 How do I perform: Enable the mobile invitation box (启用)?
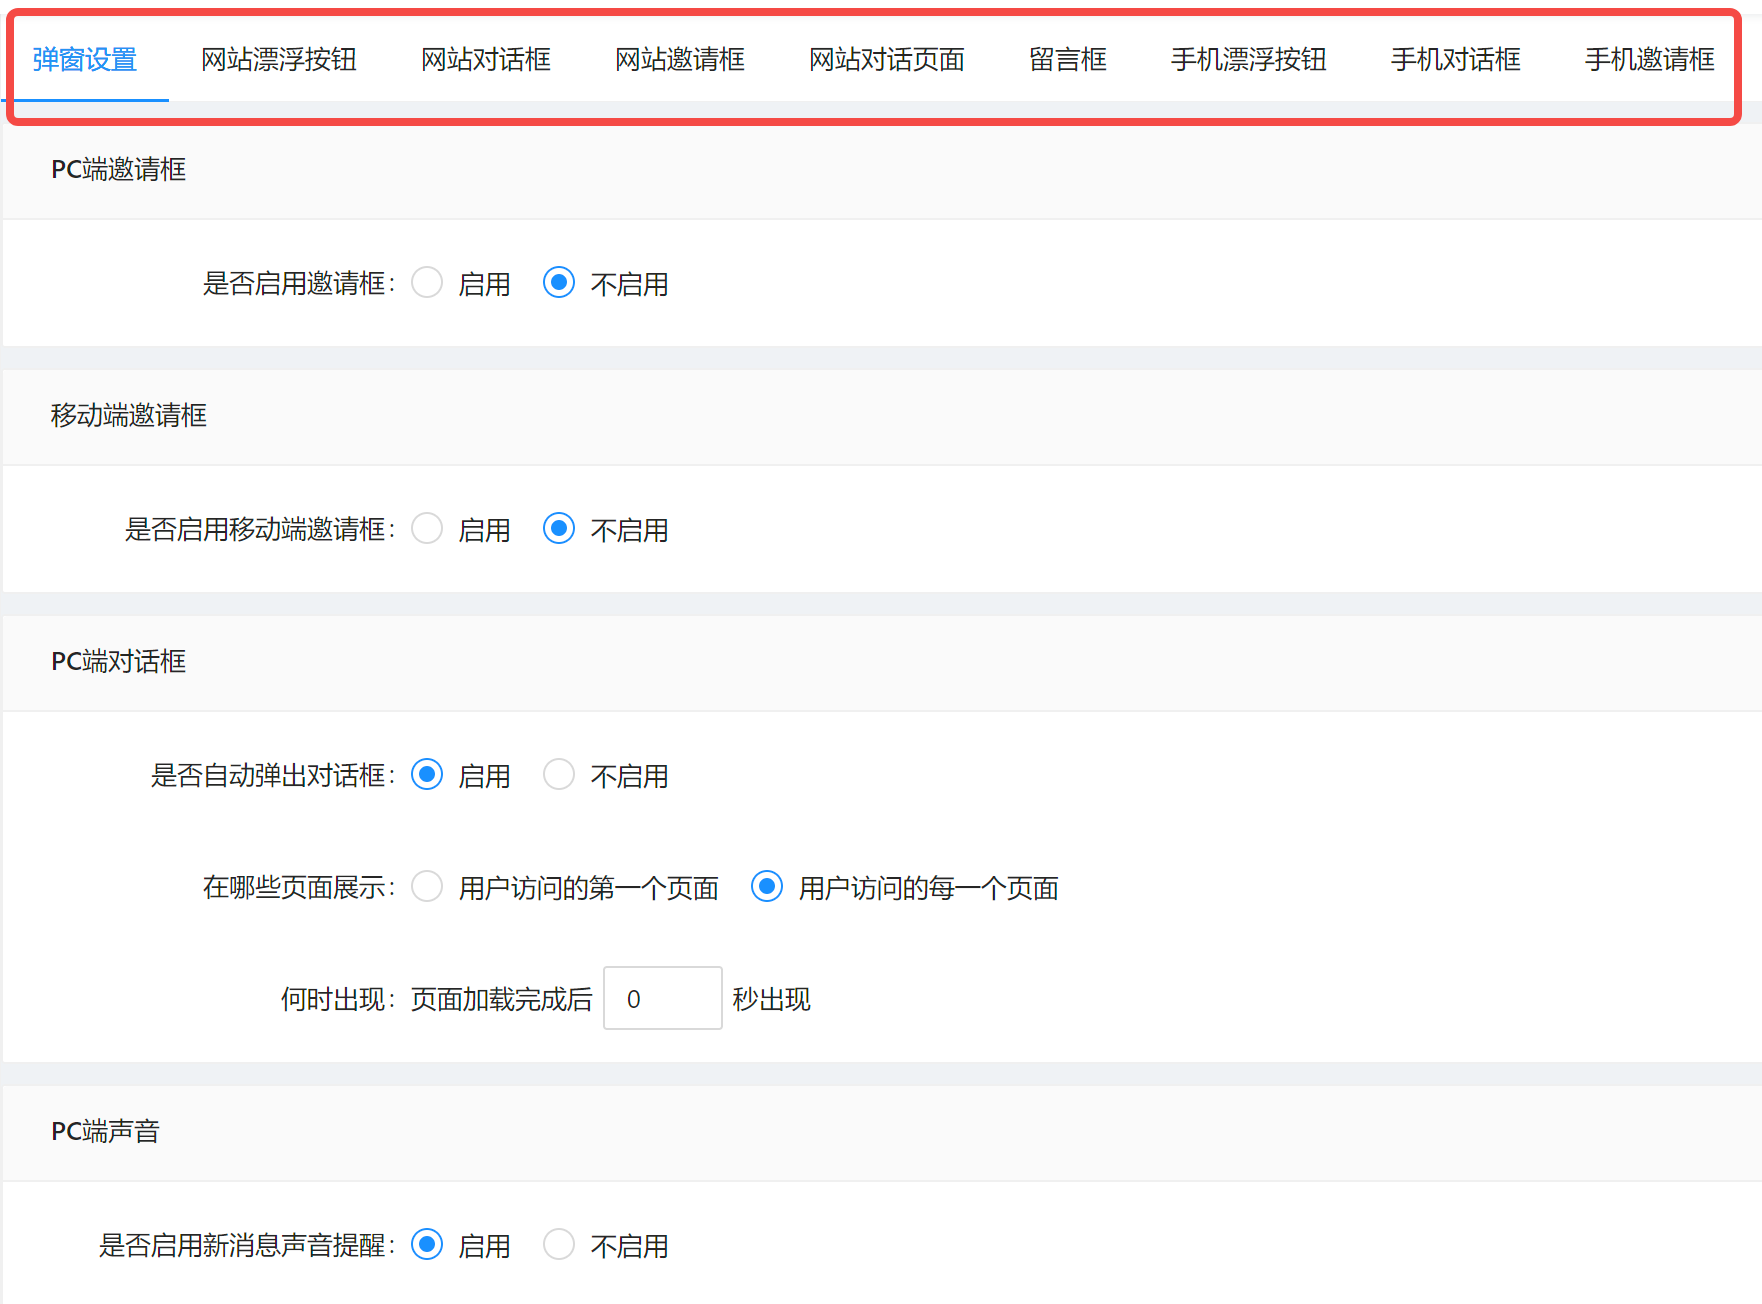(427, 529)
